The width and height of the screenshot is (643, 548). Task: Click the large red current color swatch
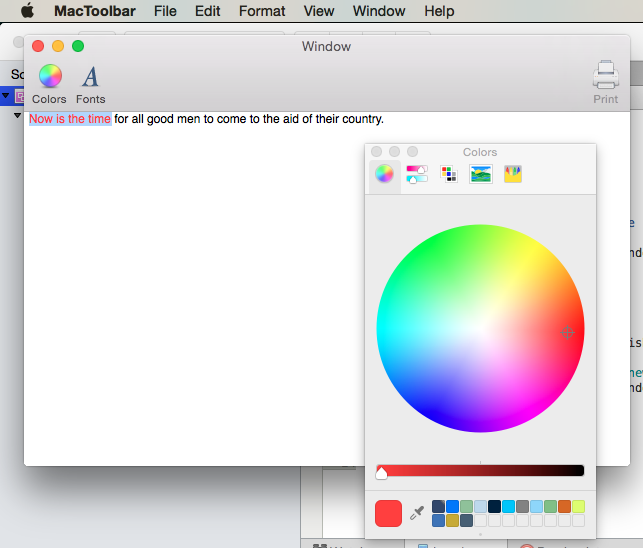(x=388, y=513)
